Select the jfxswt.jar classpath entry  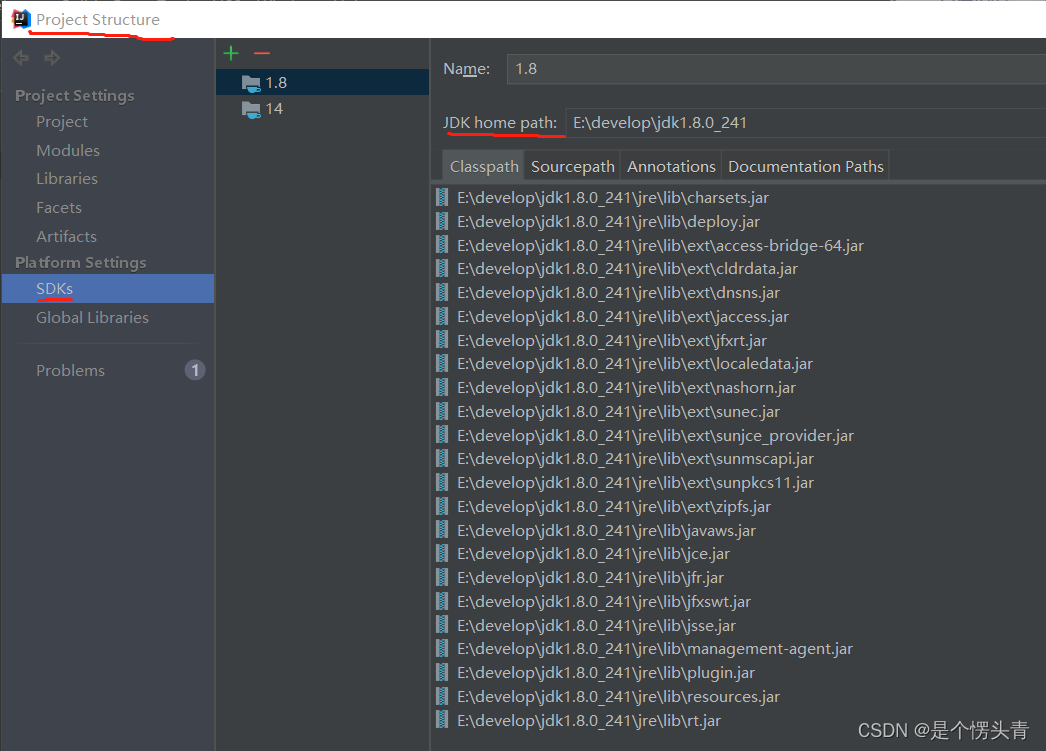[604, 602]
